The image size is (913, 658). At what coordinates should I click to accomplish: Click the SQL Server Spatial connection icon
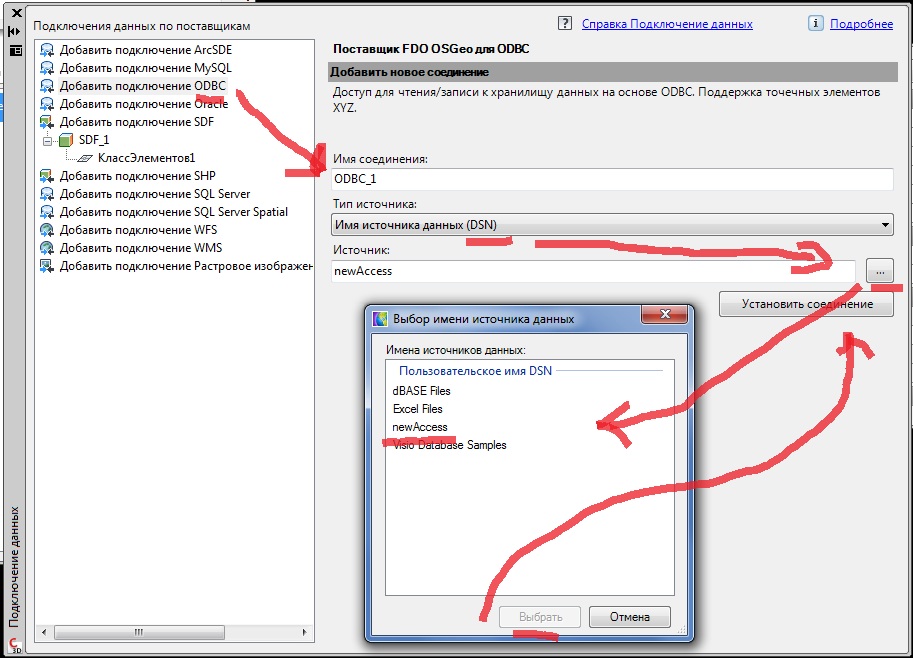(47, 212)
